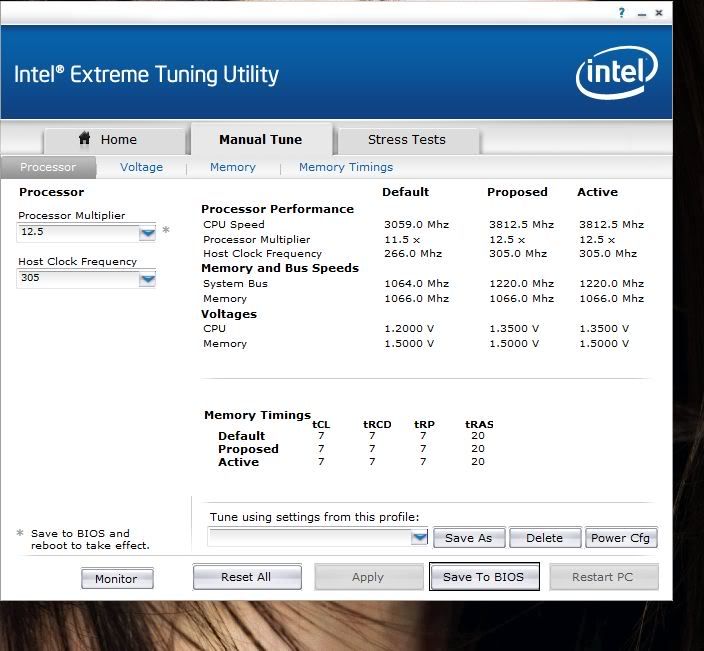
Task: Click the Memory and Bus Speeds heading
Action: point(280,268)
